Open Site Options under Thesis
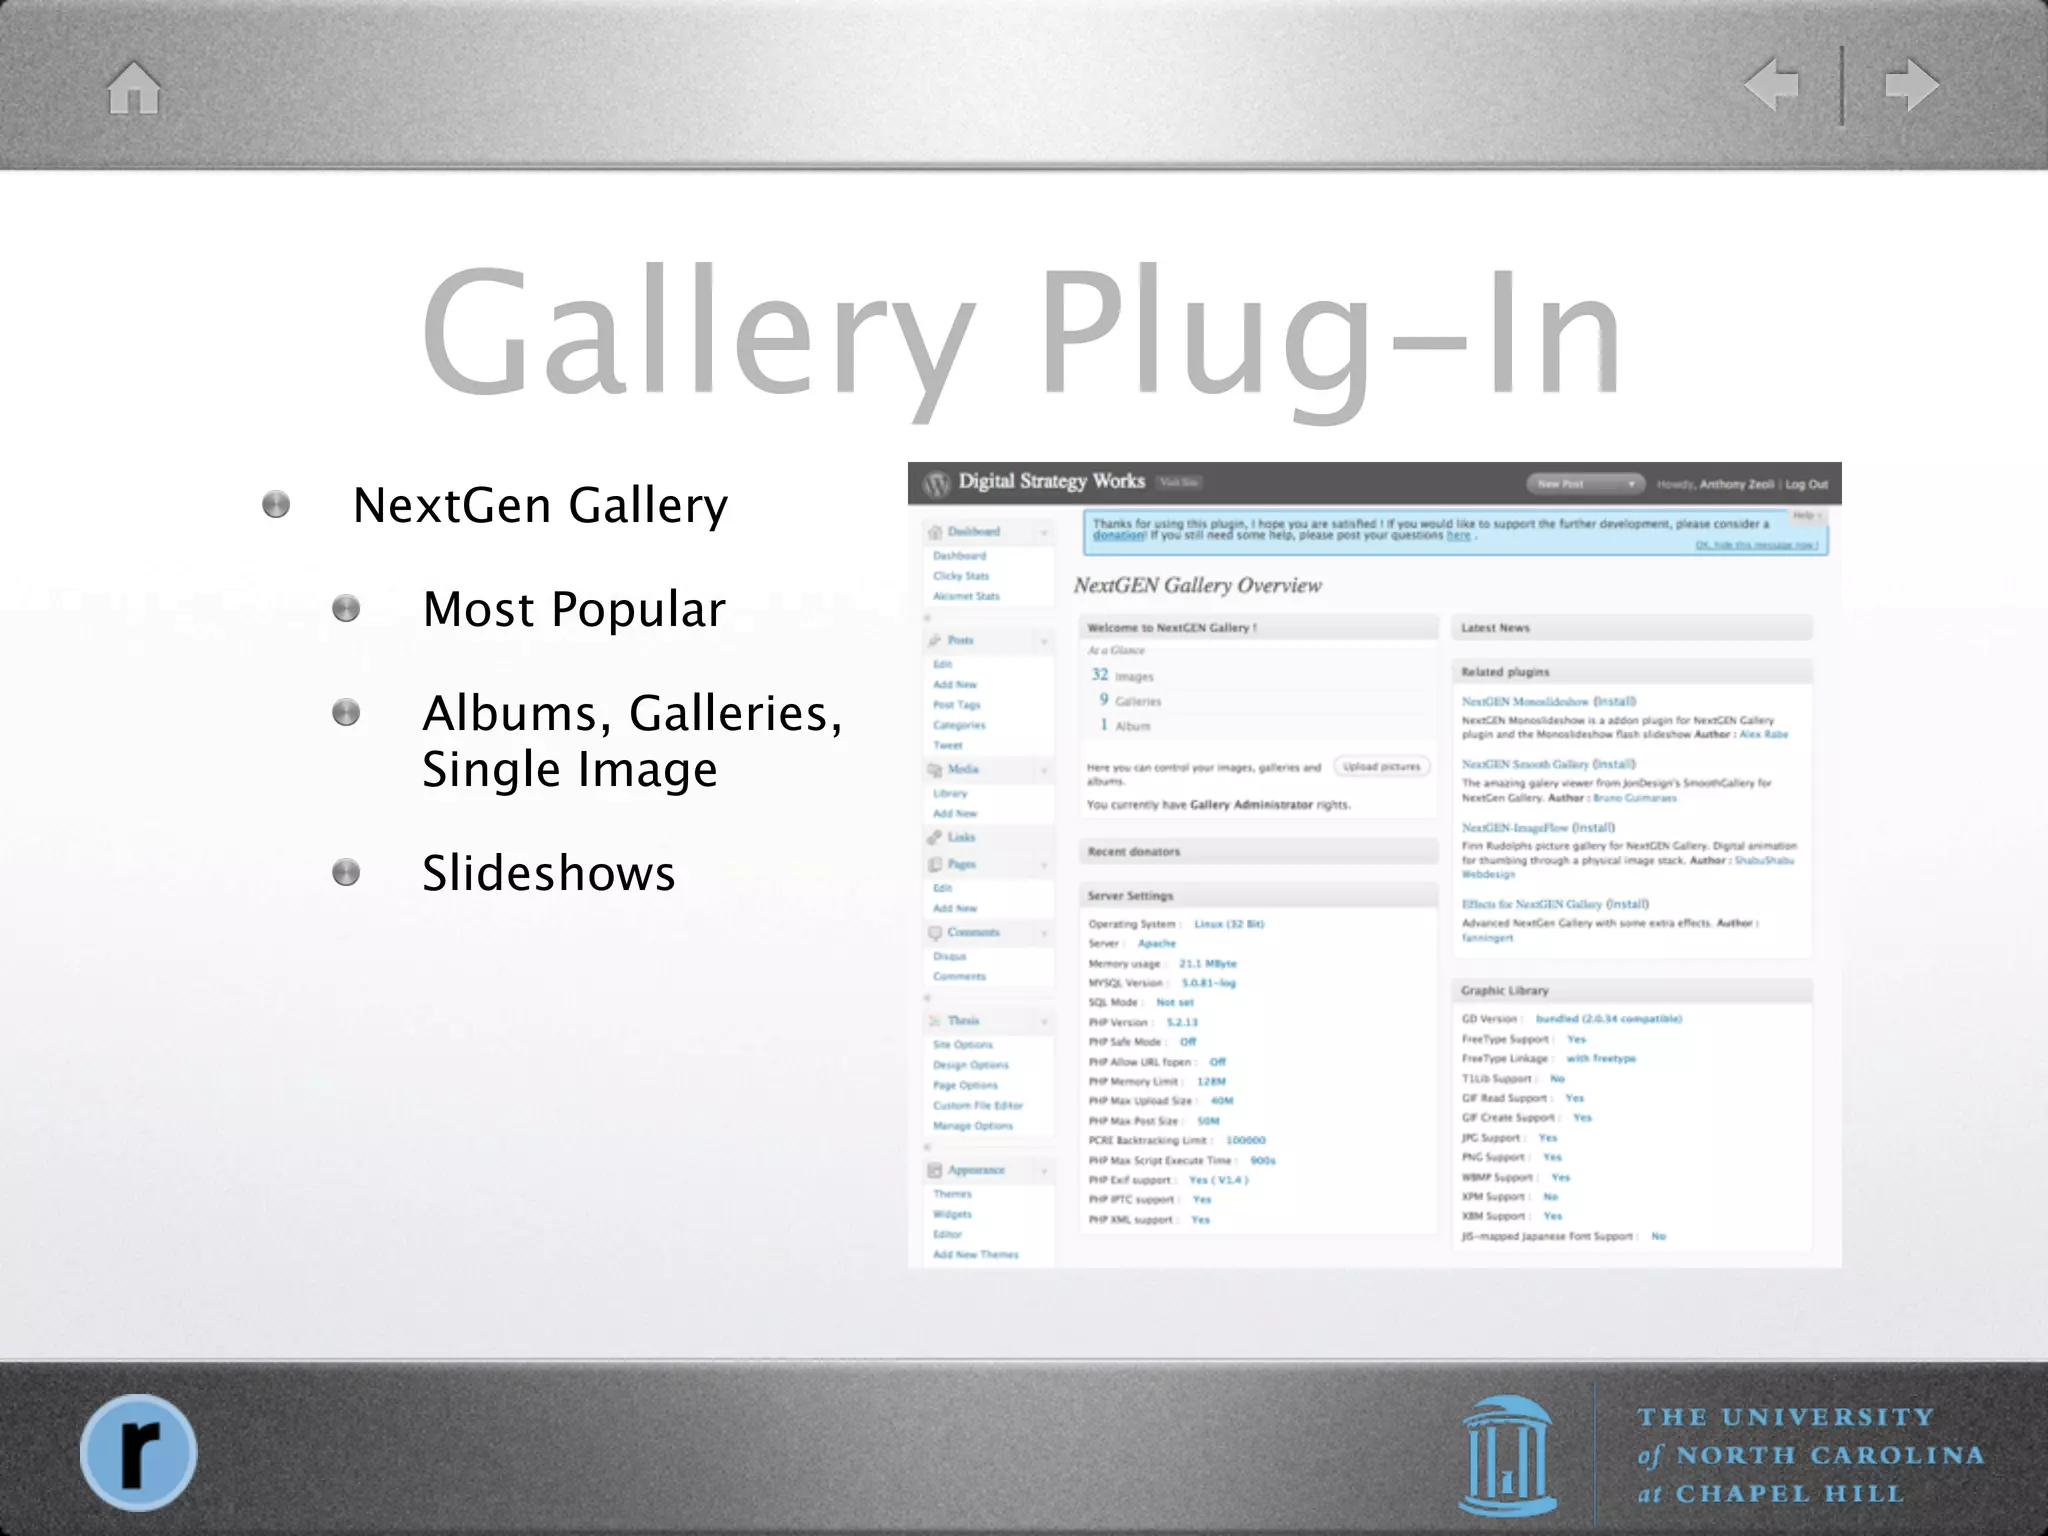The image size is (2048, 1536). tap(963, 1044)
